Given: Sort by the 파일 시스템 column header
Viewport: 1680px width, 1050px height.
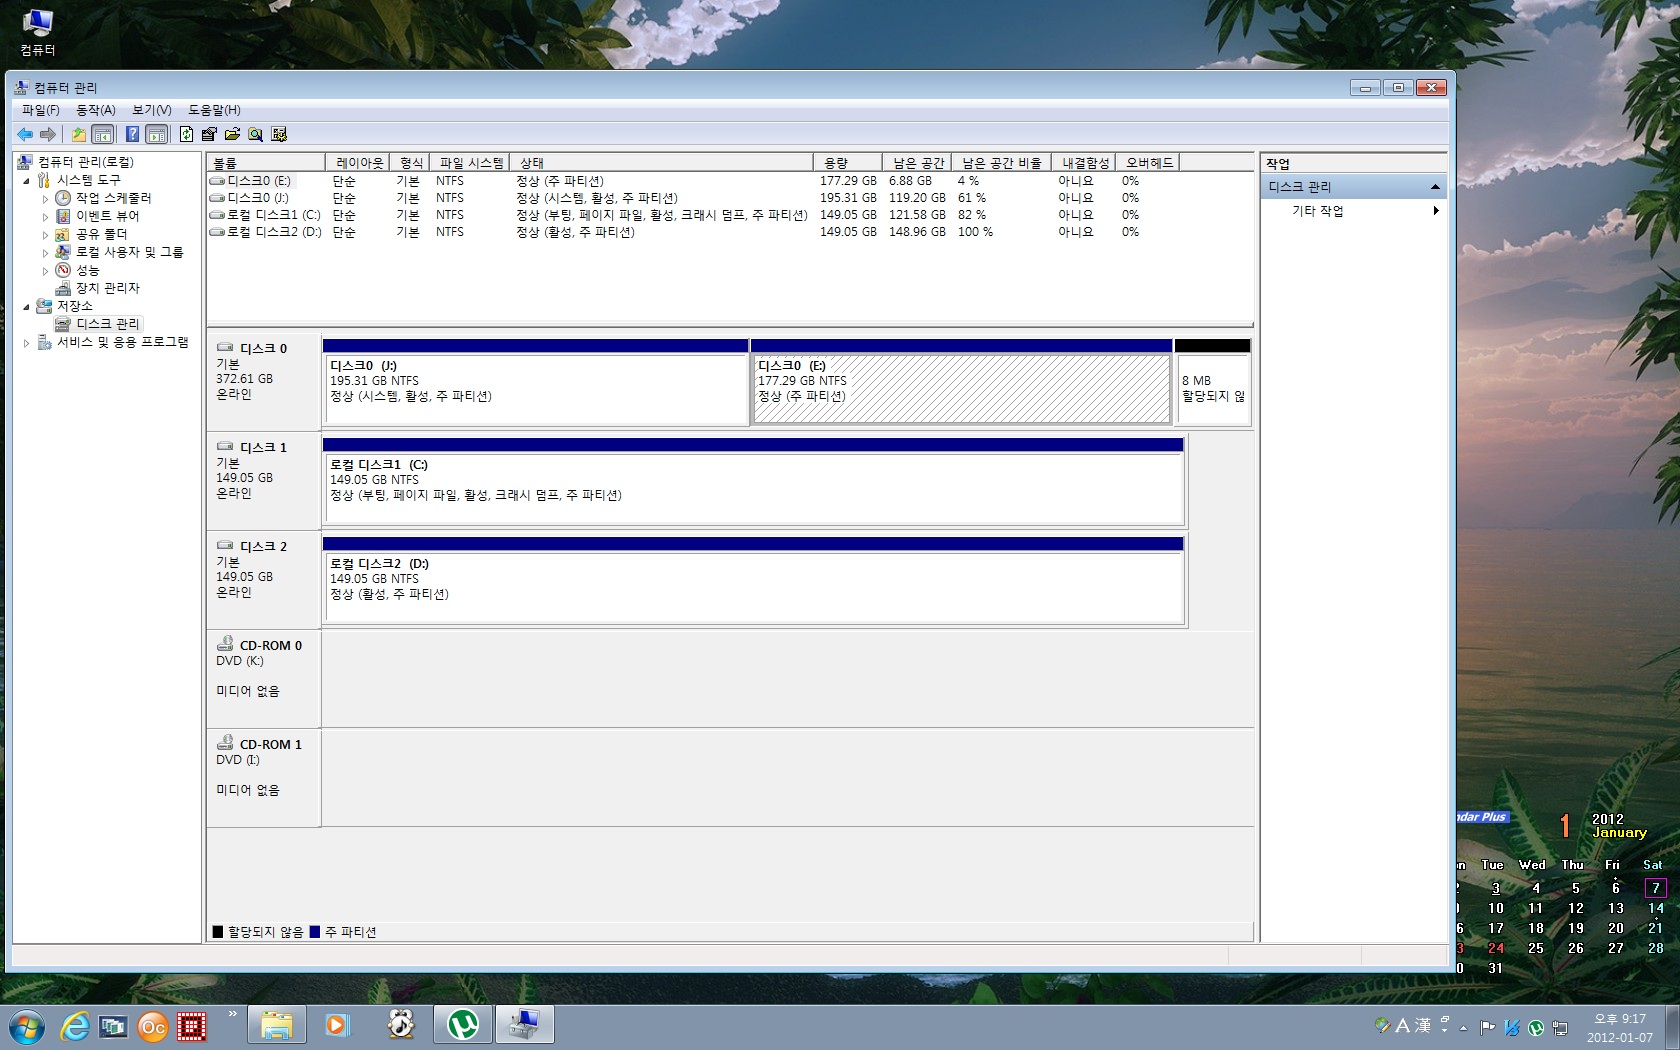Looking at the screenshot, I should pos(470,162).
